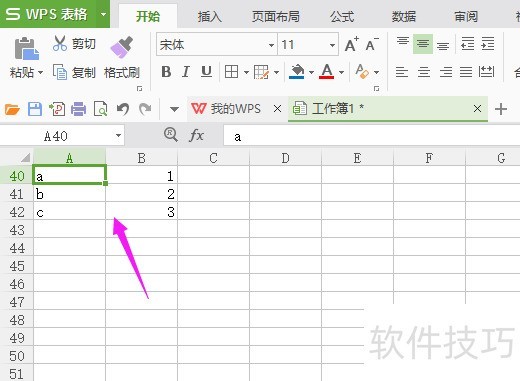This screenshot has width=520, height=381.
Task: Toggle Underline formatting
Action: (x=206, y=72)
